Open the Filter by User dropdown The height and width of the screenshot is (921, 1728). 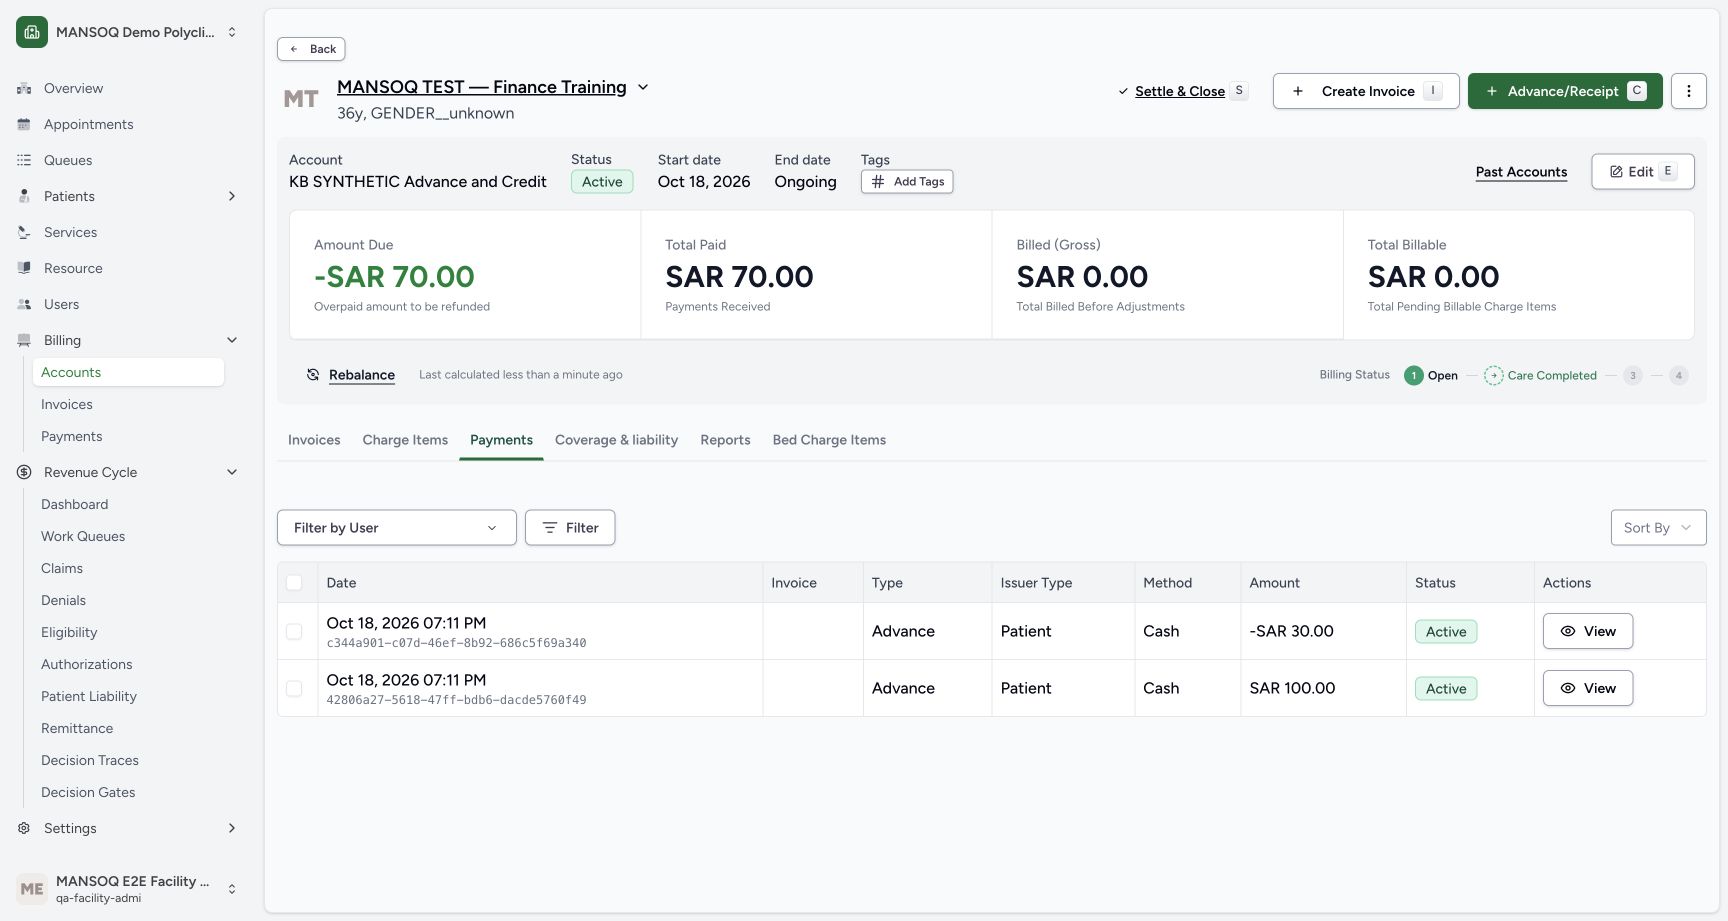coord(397,528)
